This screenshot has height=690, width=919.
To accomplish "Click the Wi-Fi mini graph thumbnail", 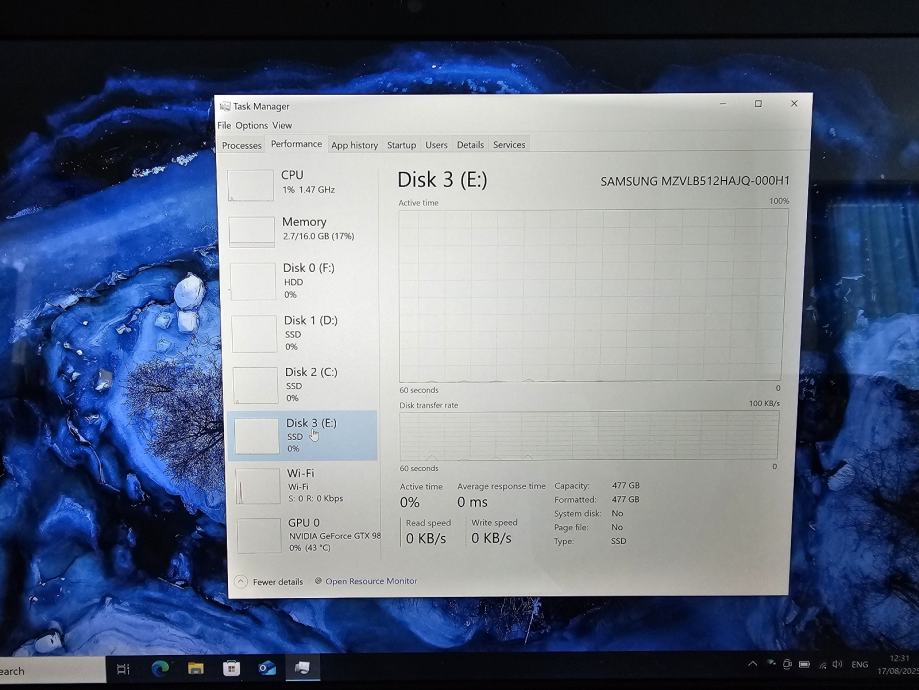I will coord(258,486).
